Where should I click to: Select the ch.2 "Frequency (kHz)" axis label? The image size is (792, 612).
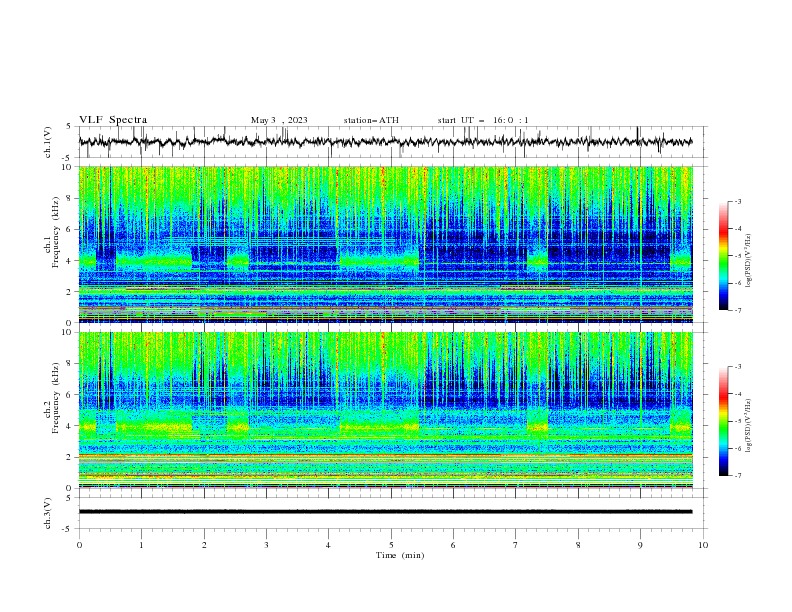tap(55, 397)
